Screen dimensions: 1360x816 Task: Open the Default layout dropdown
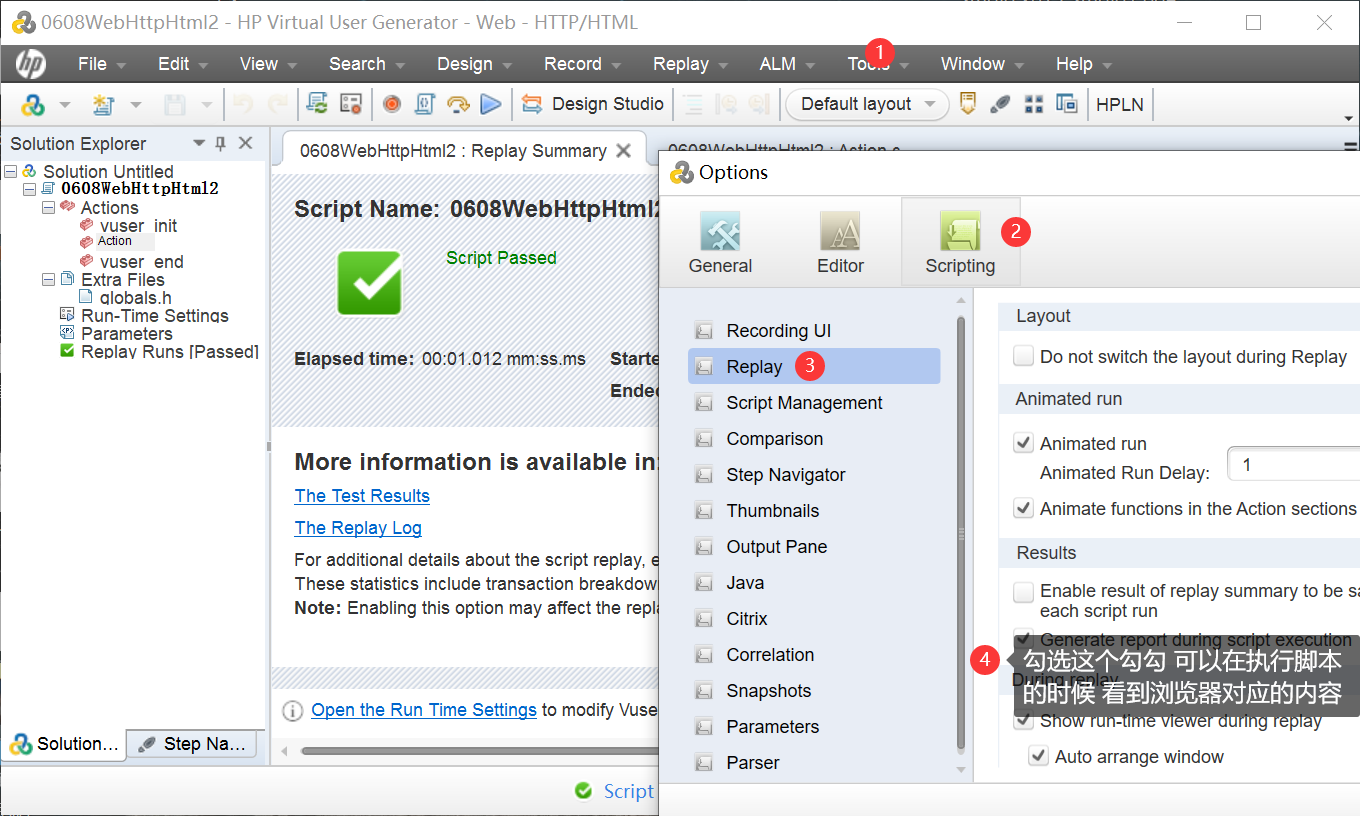point(867,104)
